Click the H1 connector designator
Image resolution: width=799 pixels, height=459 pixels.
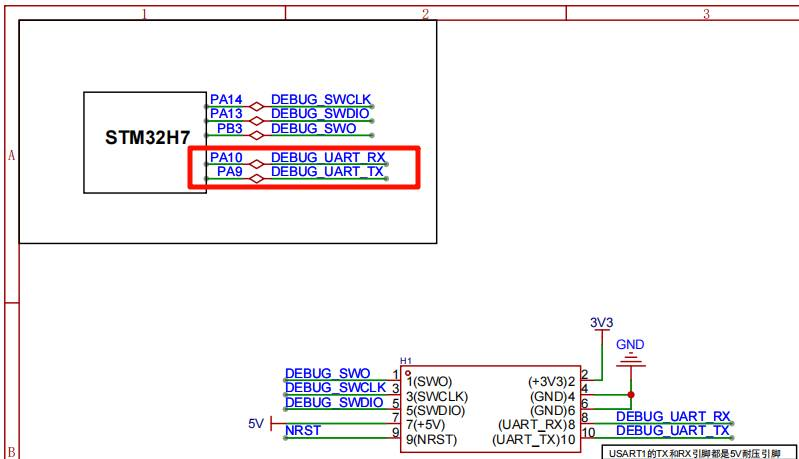coord(406,361)
